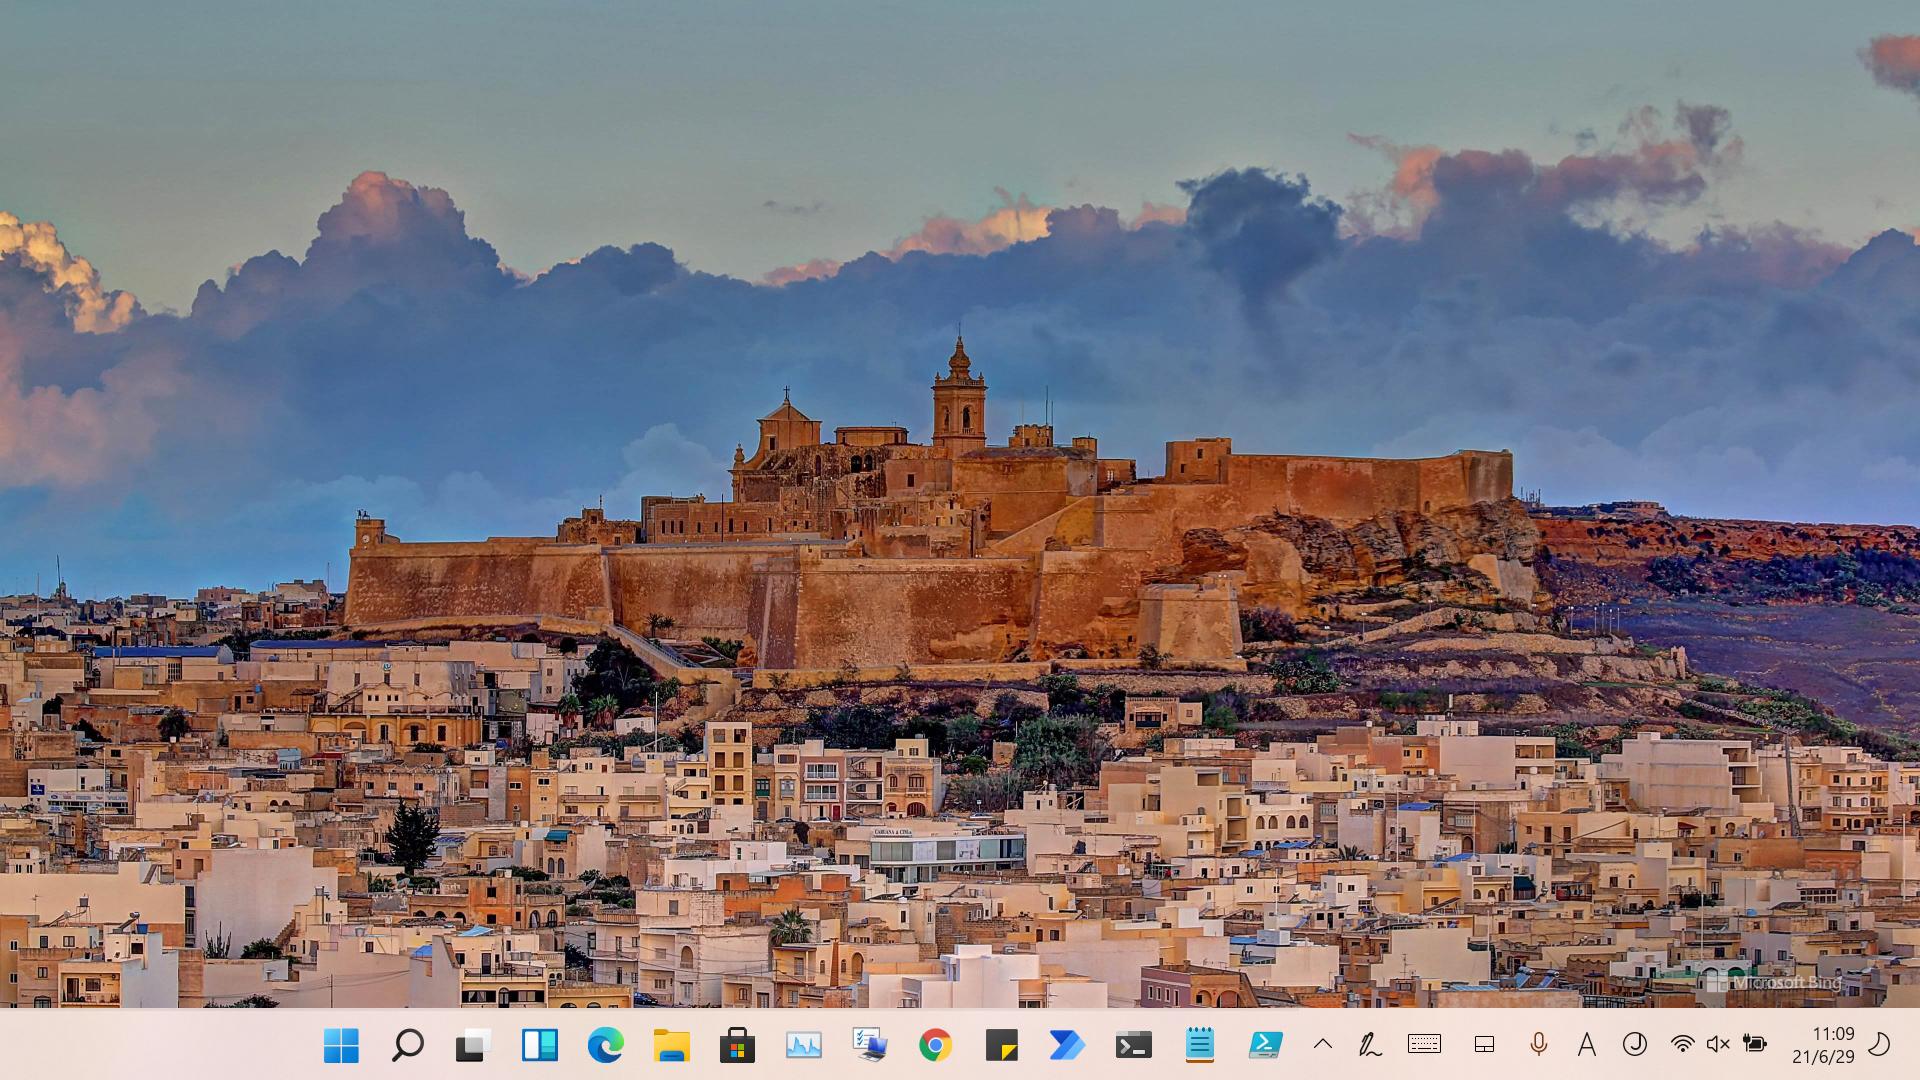Viewport: 1920px width, 1080px height.
Task: Open Sticky Notes from taskbar
Action: 1001,1045
